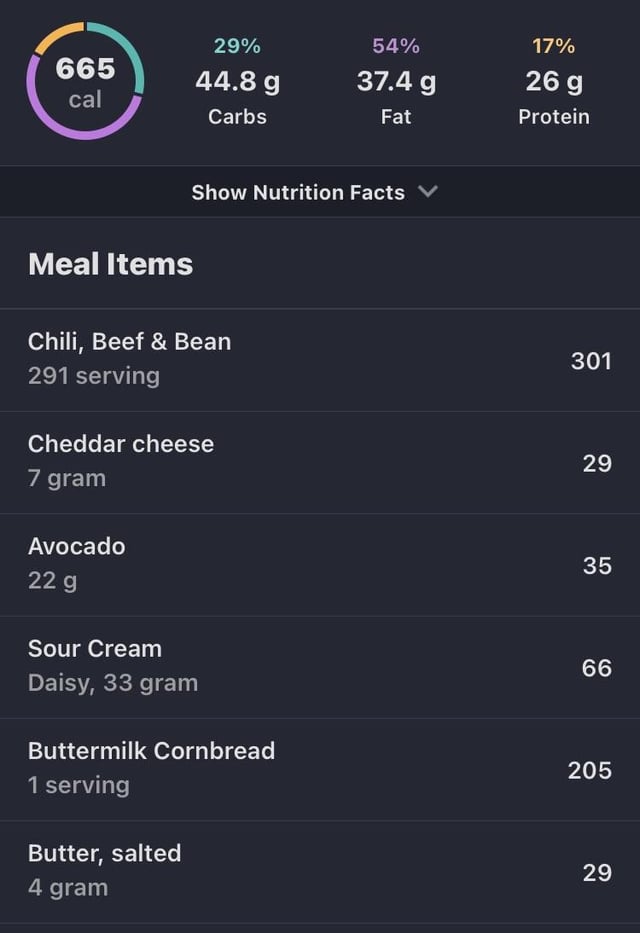The width and height of the screenshot is (640, 933).
Task: Click the 301 calorie value for chili
Action: tap(591, 361)
